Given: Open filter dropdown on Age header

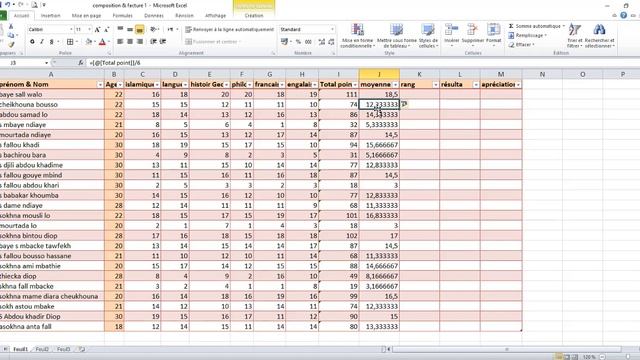Looking at the screenshot, I should pos(120,84).
